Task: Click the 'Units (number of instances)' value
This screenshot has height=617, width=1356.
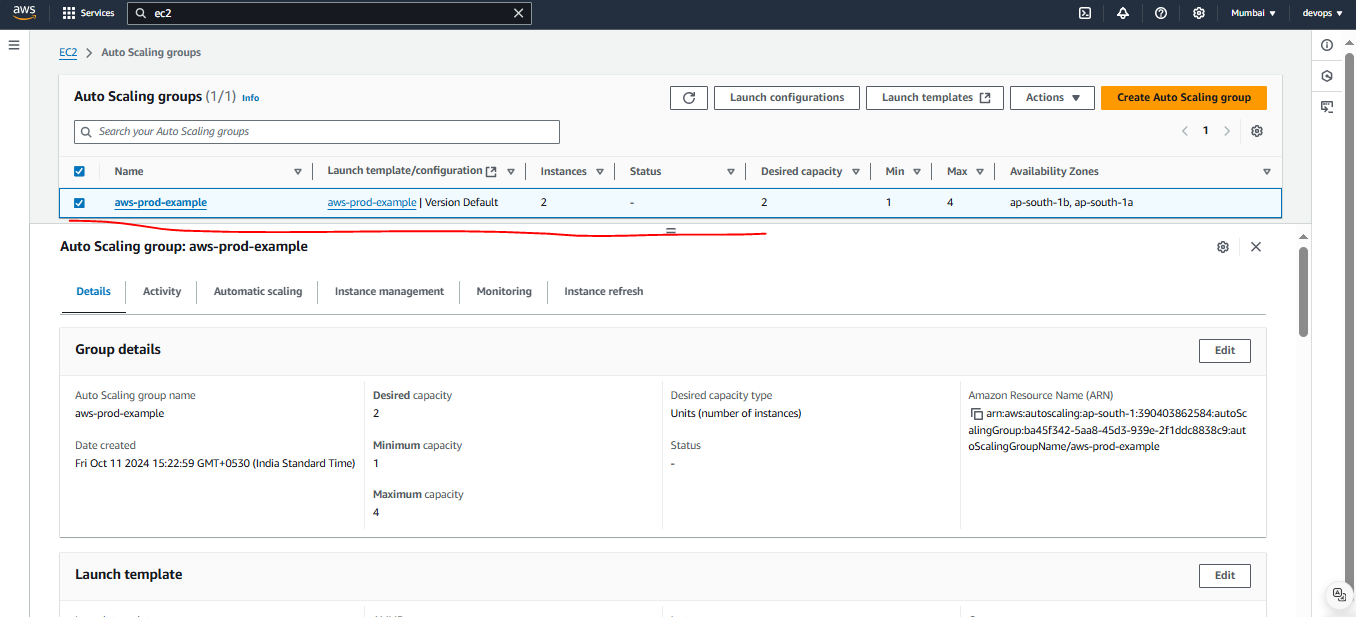Action: tap(736, 414)
